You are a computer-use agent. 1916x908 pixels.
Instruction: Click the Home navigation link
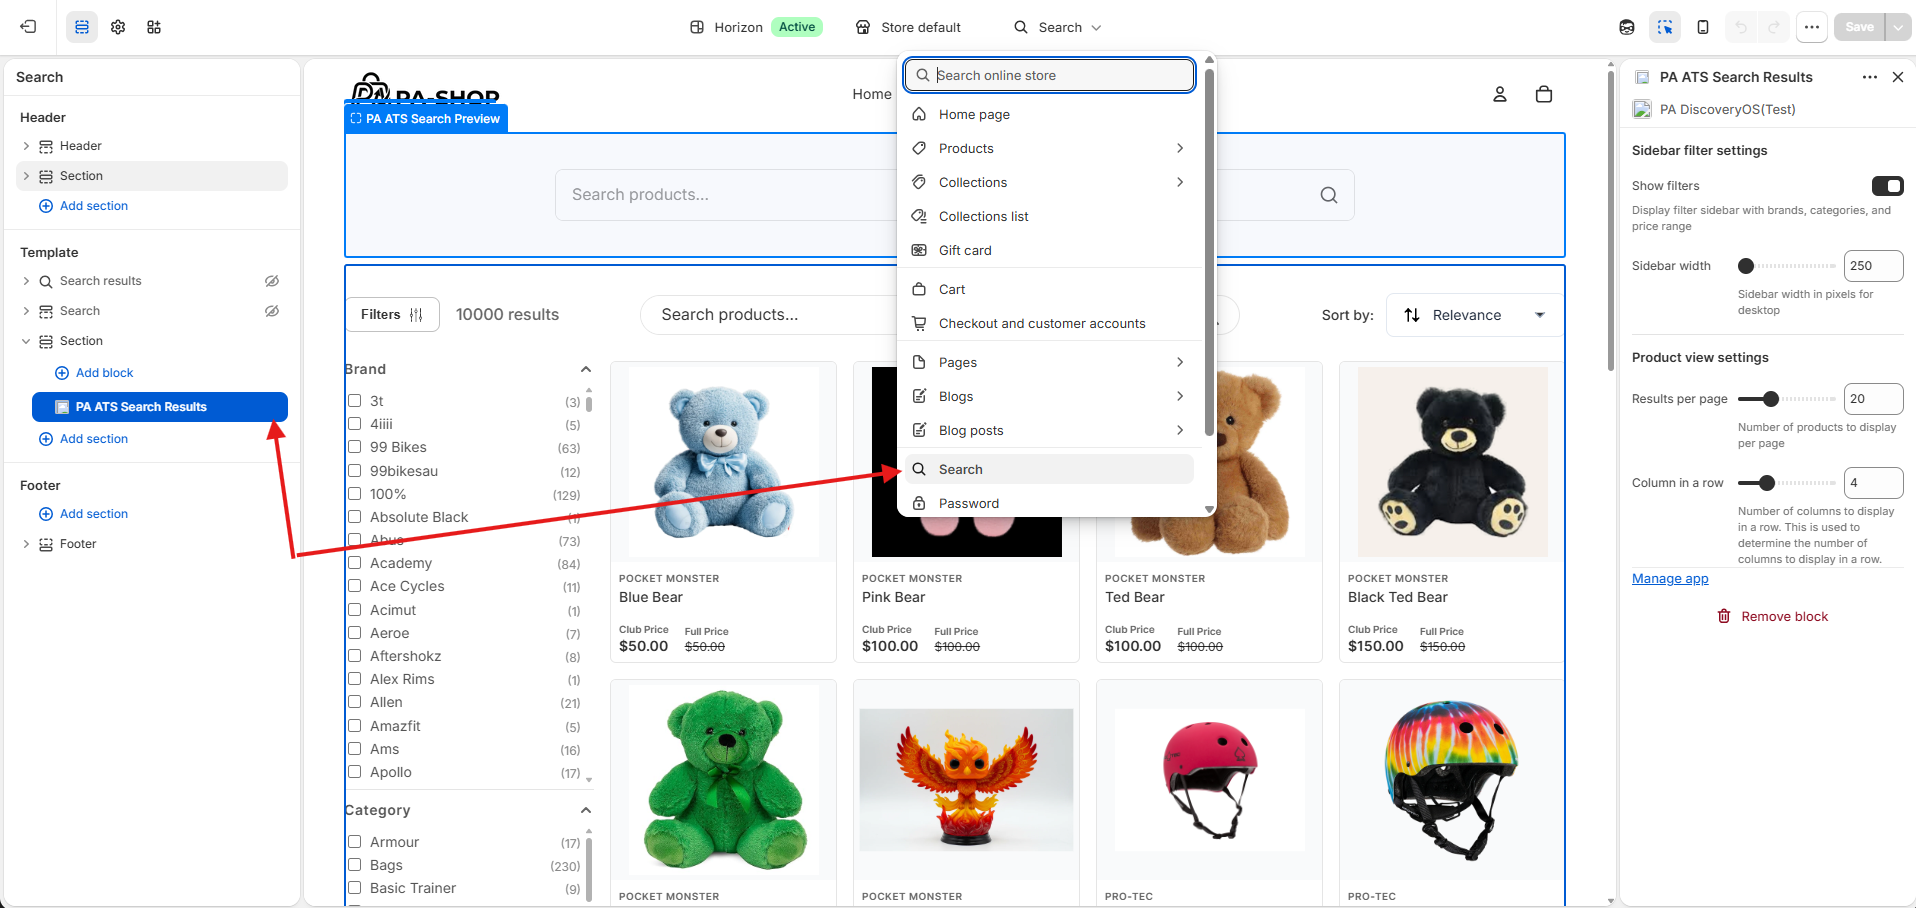click(x=872, y=94)
